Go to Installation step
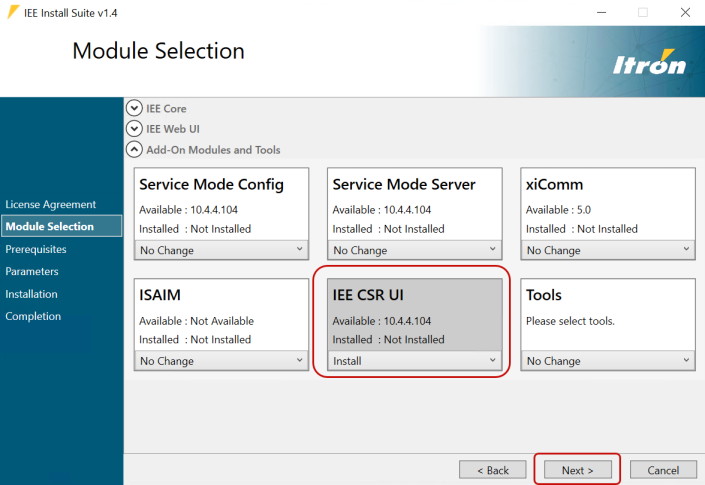 tap(31, 294)
